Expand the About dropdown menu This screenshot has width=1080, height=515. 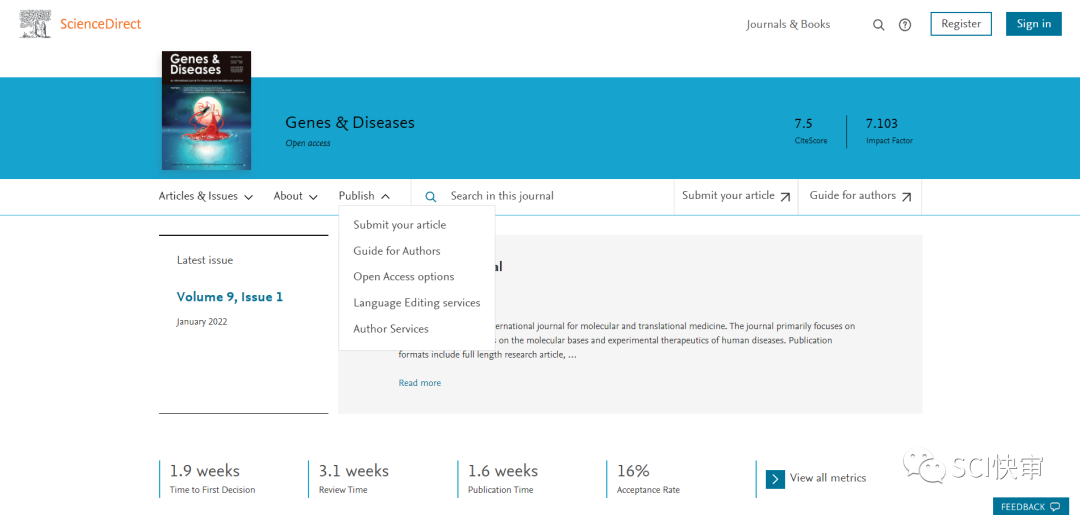295,197
